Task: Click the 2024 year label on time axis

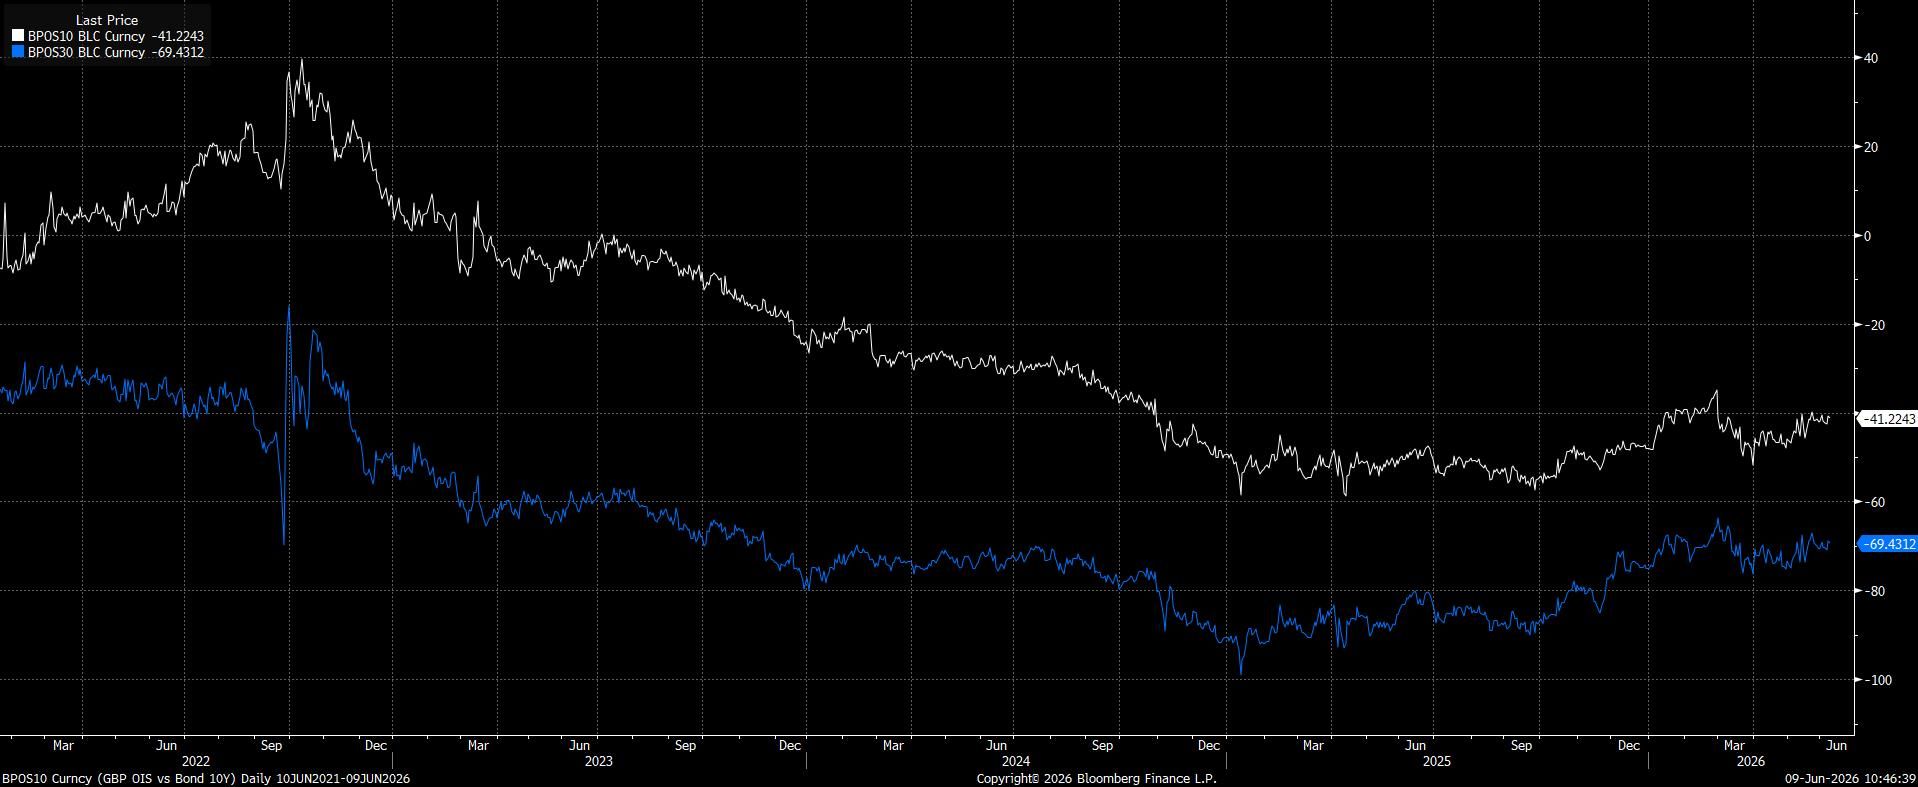Action: (1016, 761)
